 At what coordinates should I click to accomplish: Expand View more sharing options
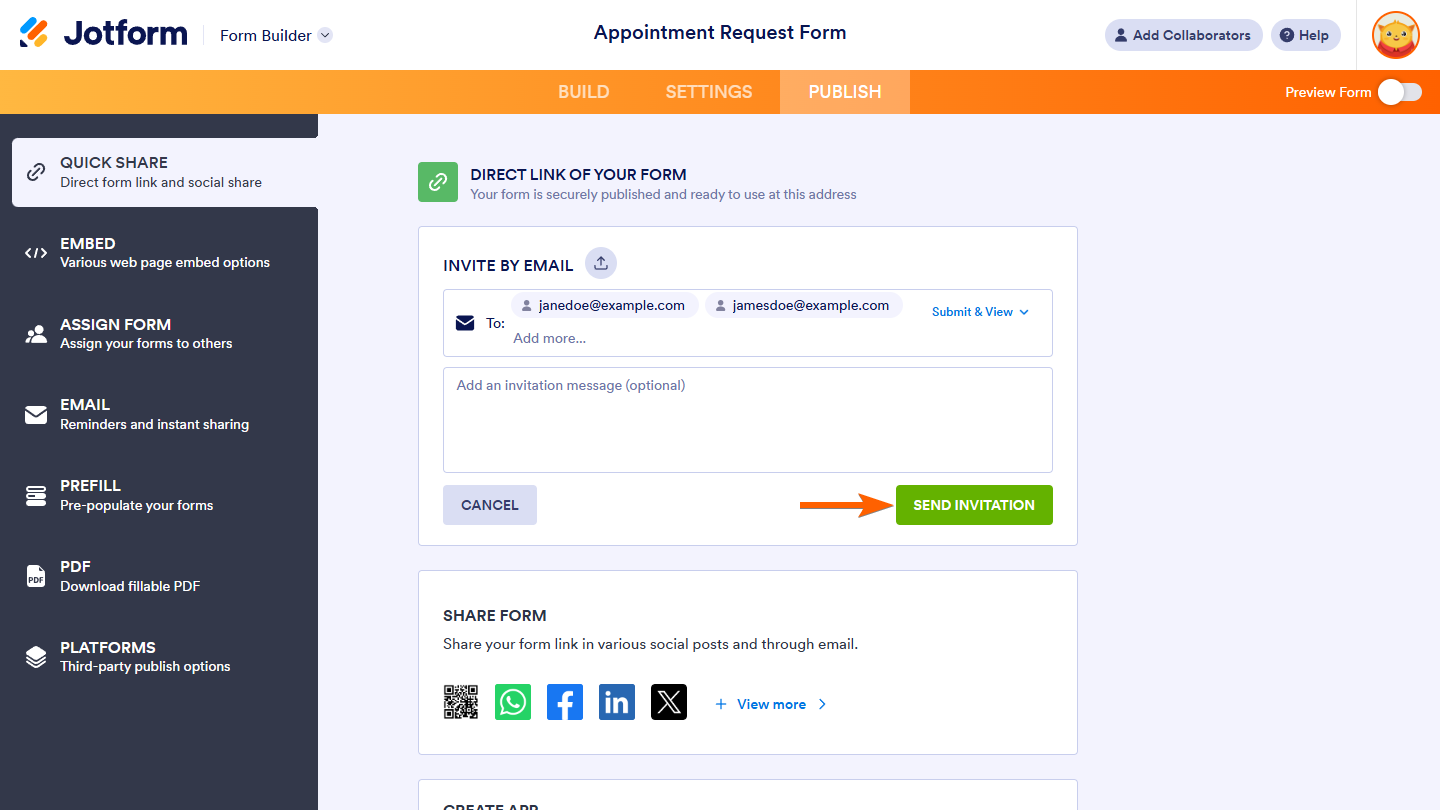point(771,704)
